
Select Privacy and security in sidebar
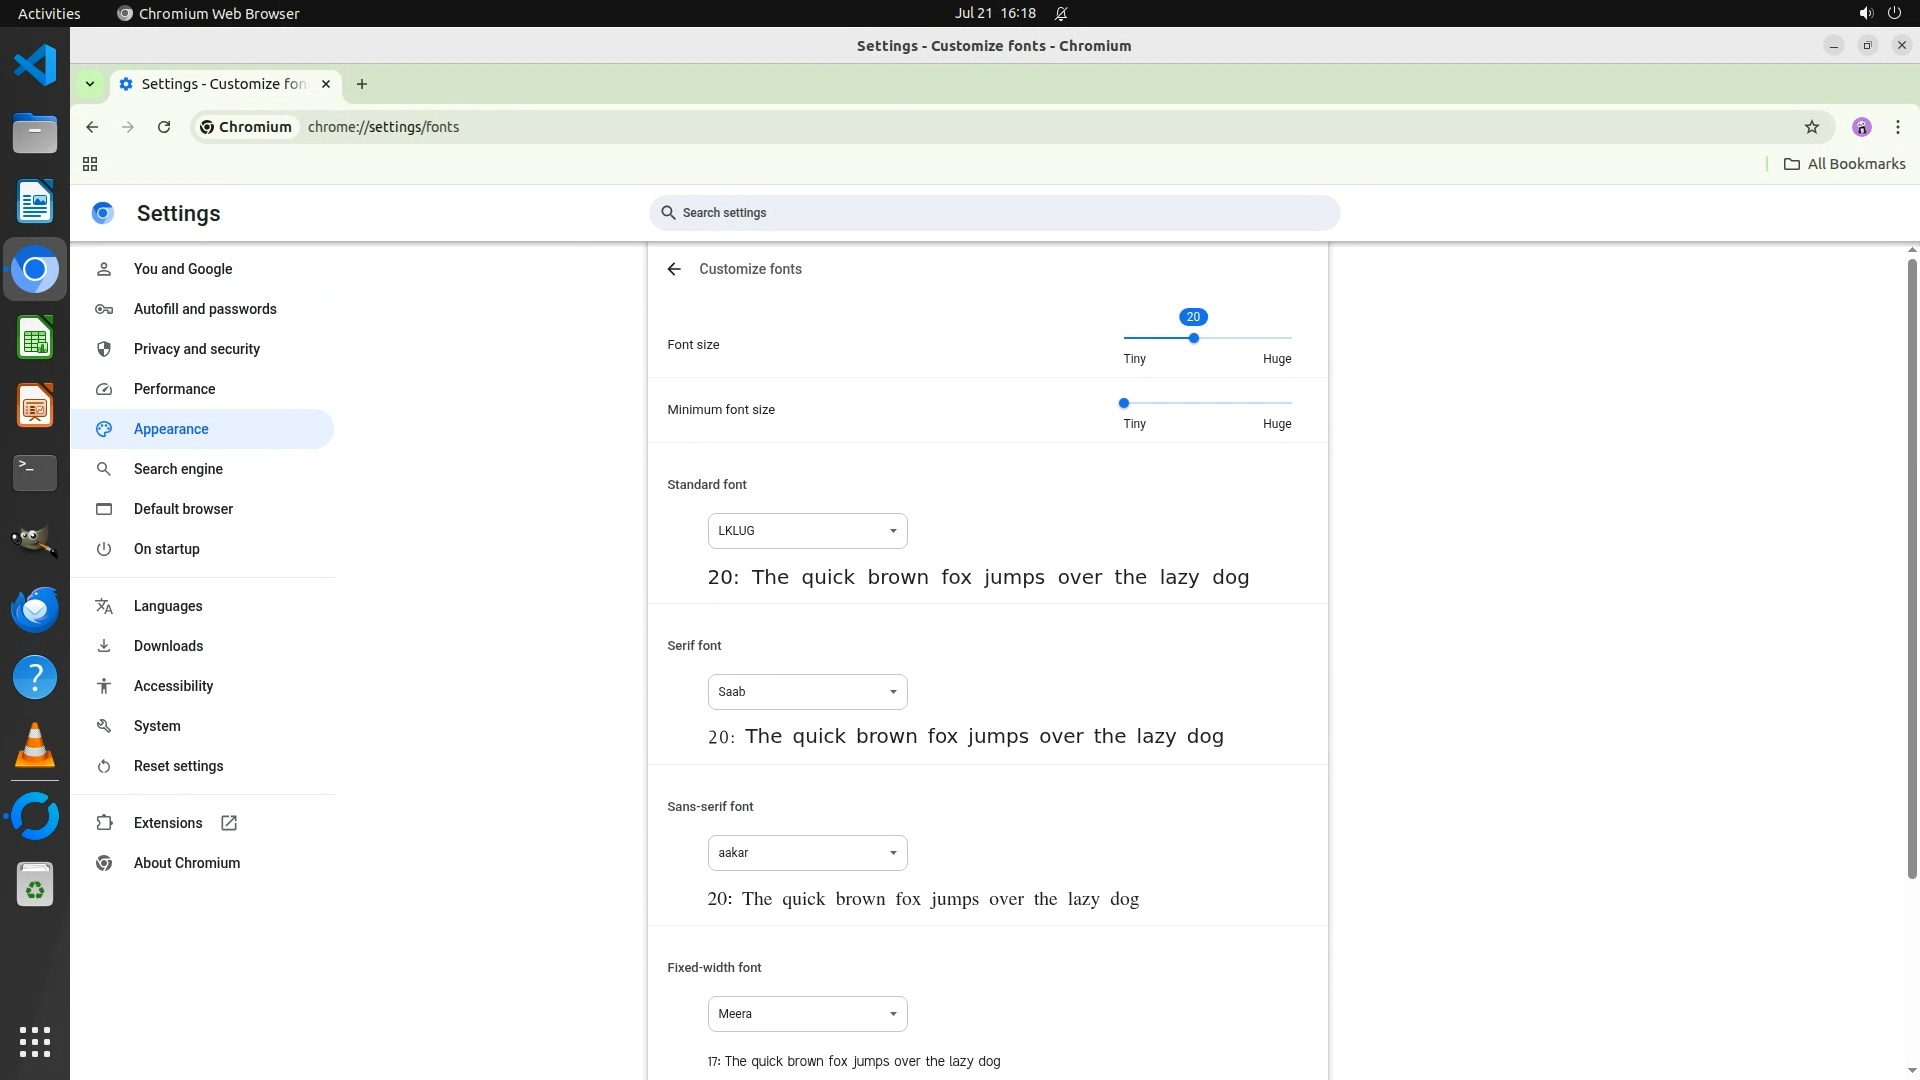click(x=197, y=349)
